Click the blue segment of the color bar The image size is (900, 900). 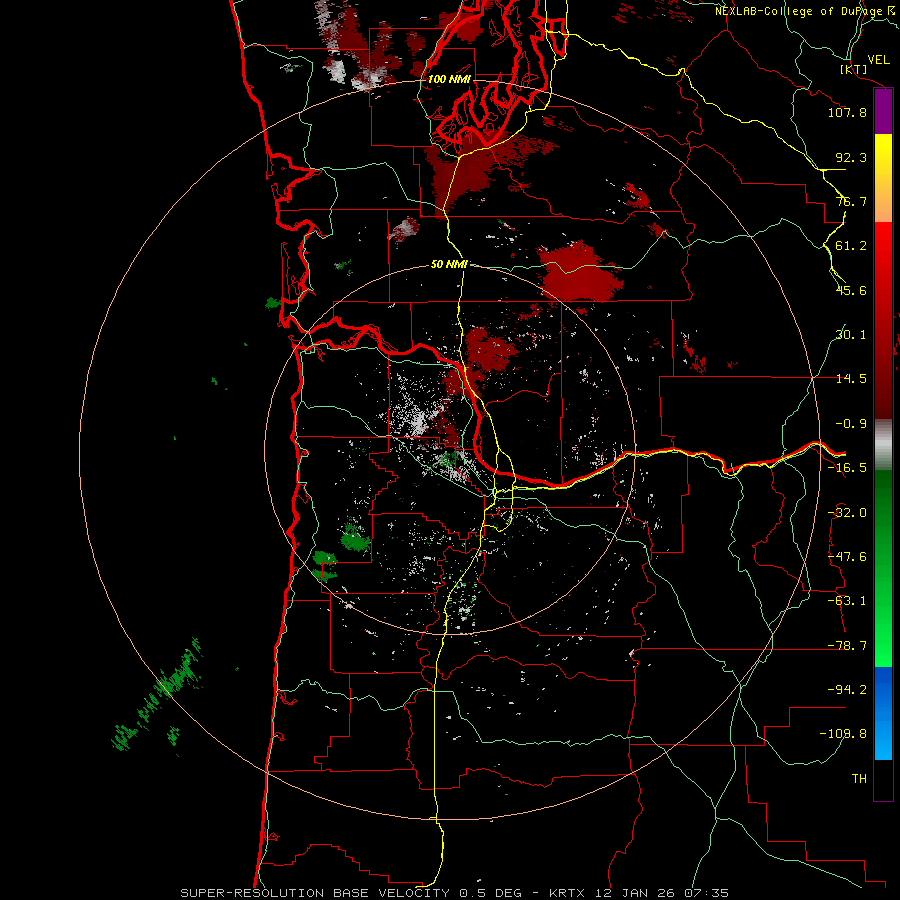pos(883,713)
